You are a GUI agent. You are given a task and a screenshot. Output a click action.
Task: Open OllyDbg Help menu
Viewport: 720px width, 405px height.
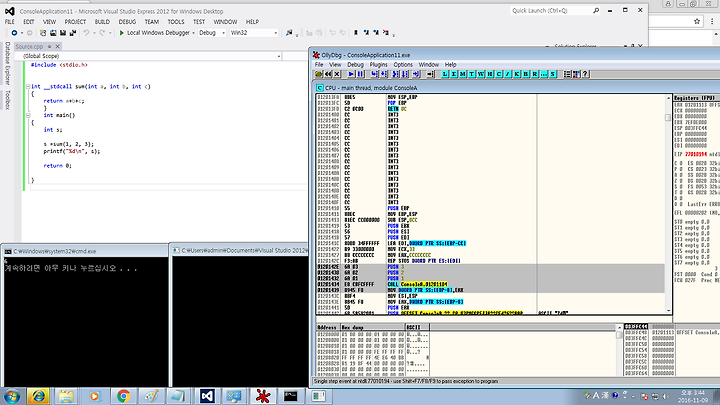450,65
